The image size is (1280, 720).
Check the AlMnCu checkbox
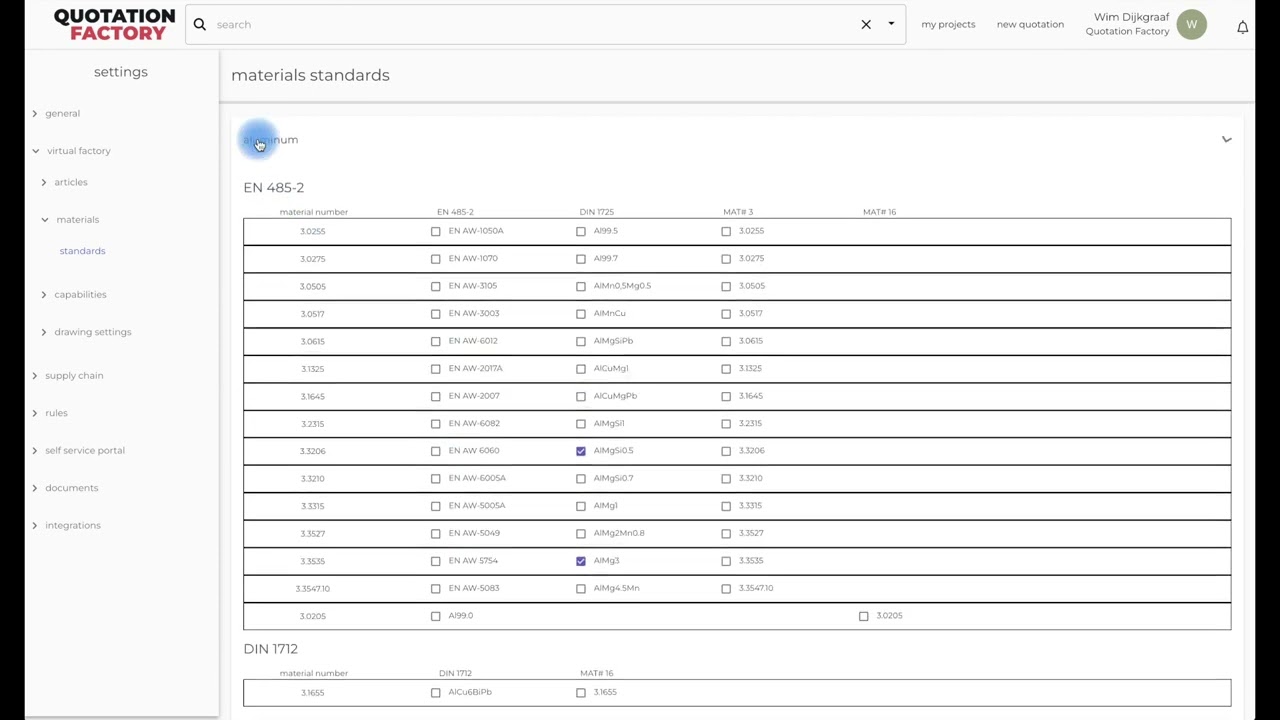click(581, 314)
